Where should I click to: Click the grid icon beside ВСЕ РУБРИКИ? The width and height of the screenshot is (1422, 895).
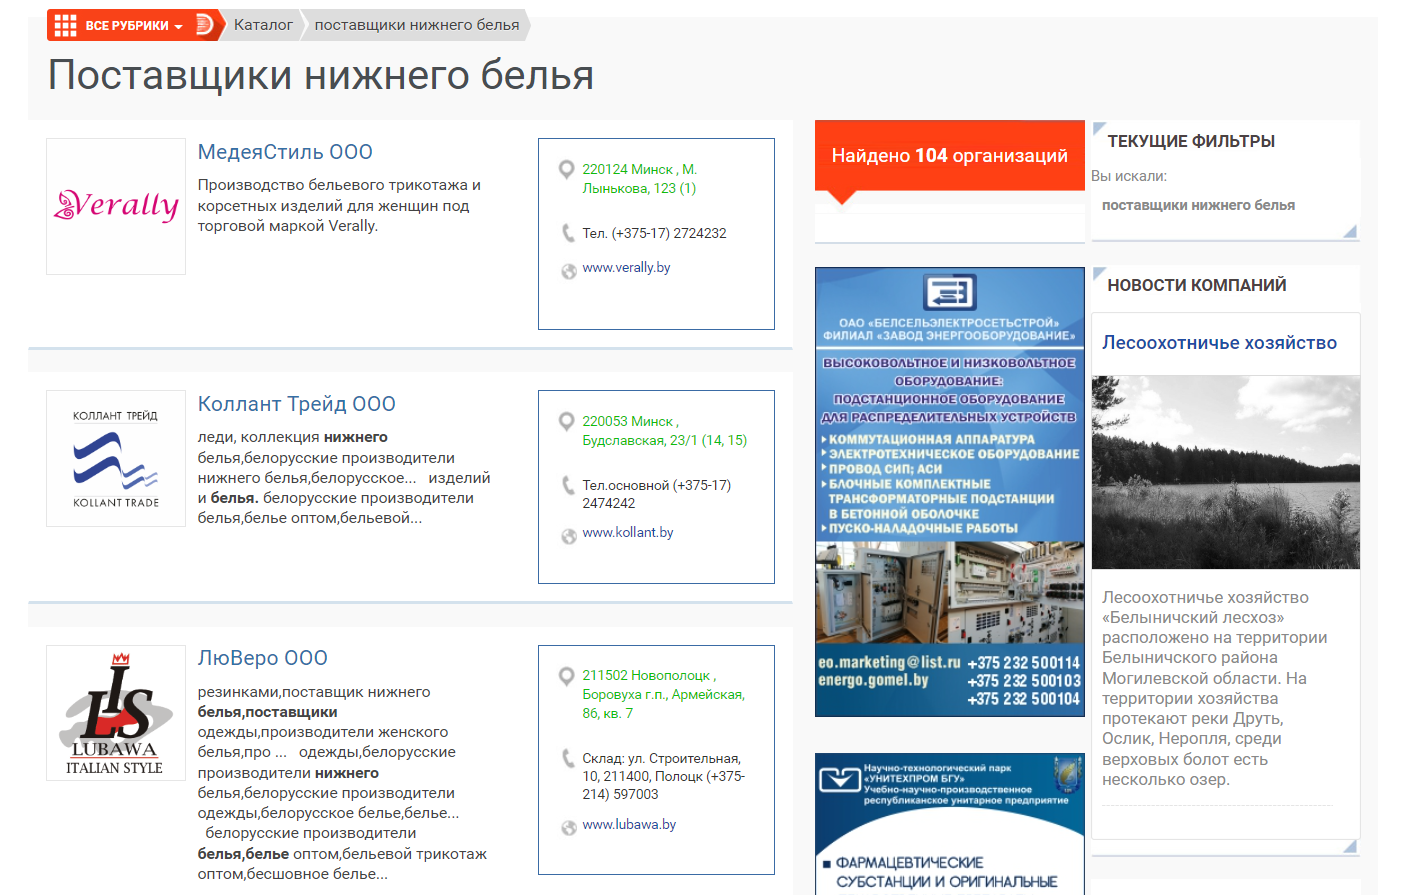[x=65, y=26]
